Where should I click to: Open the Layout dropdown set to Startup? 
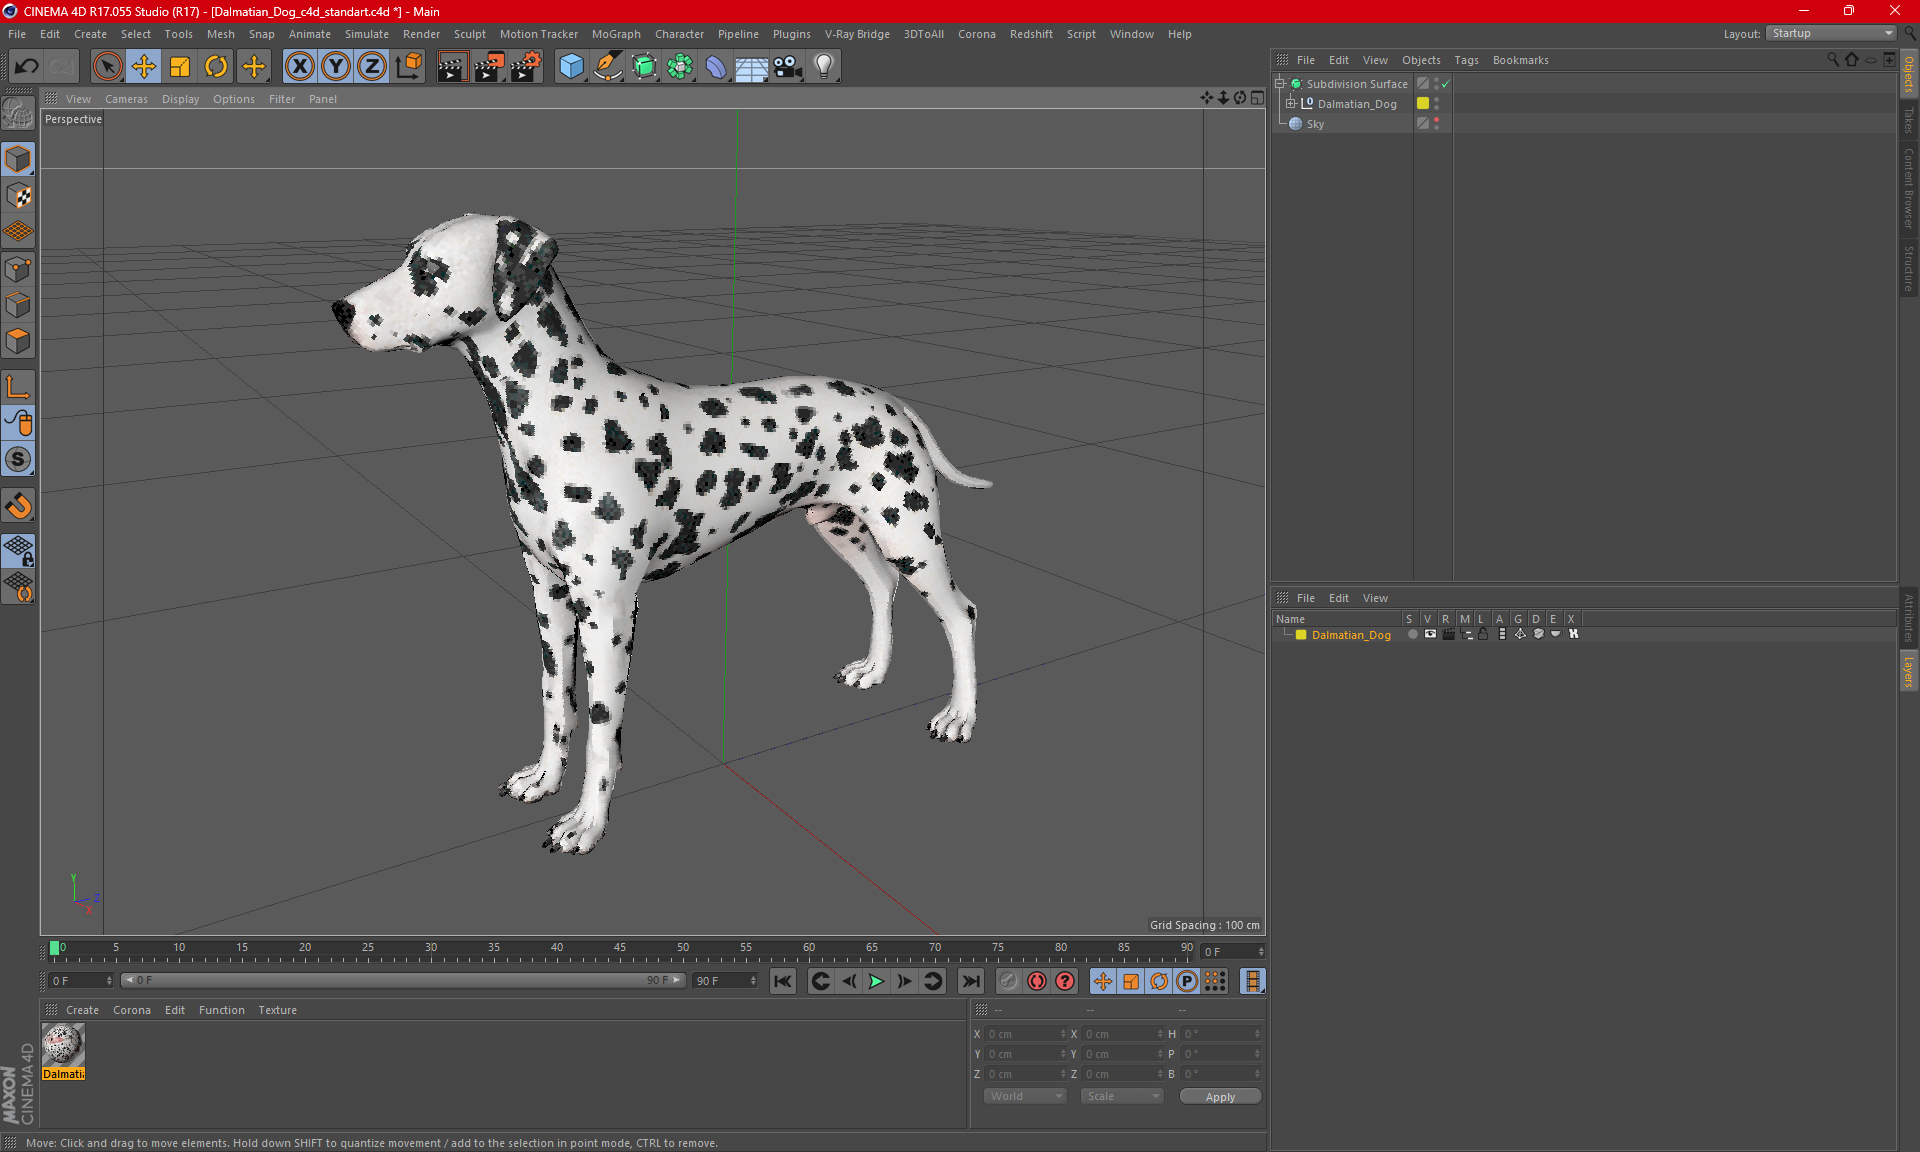click(x=1831, y=33)
